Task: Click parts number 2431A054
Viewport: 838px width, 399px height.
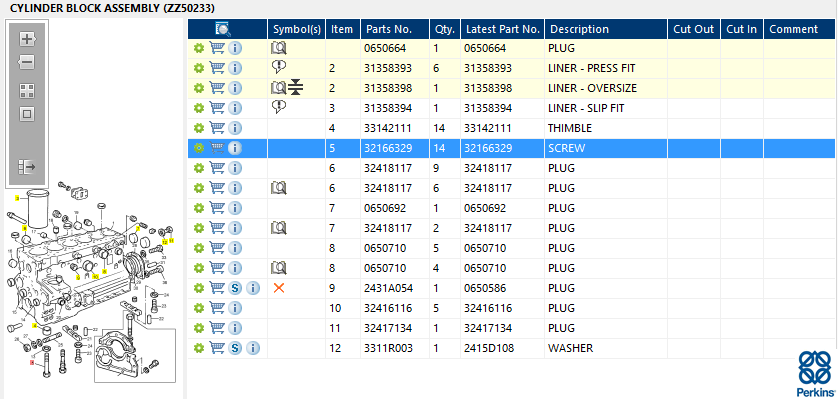Action: (x=389, y=288)
